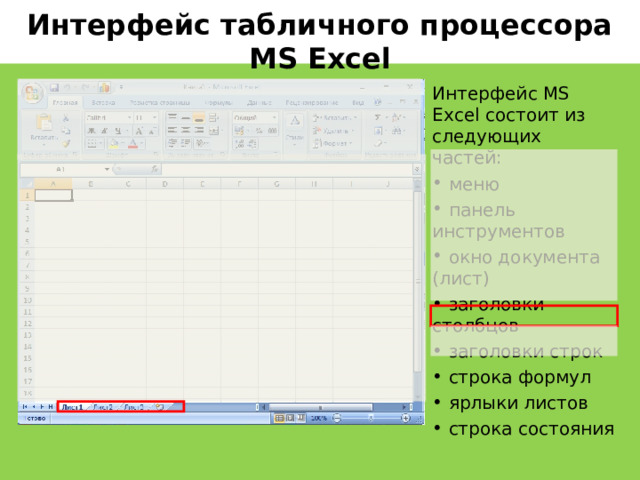640x480 pixels.
Task: Click the Wrap Text icon
Action: point(213,118)
